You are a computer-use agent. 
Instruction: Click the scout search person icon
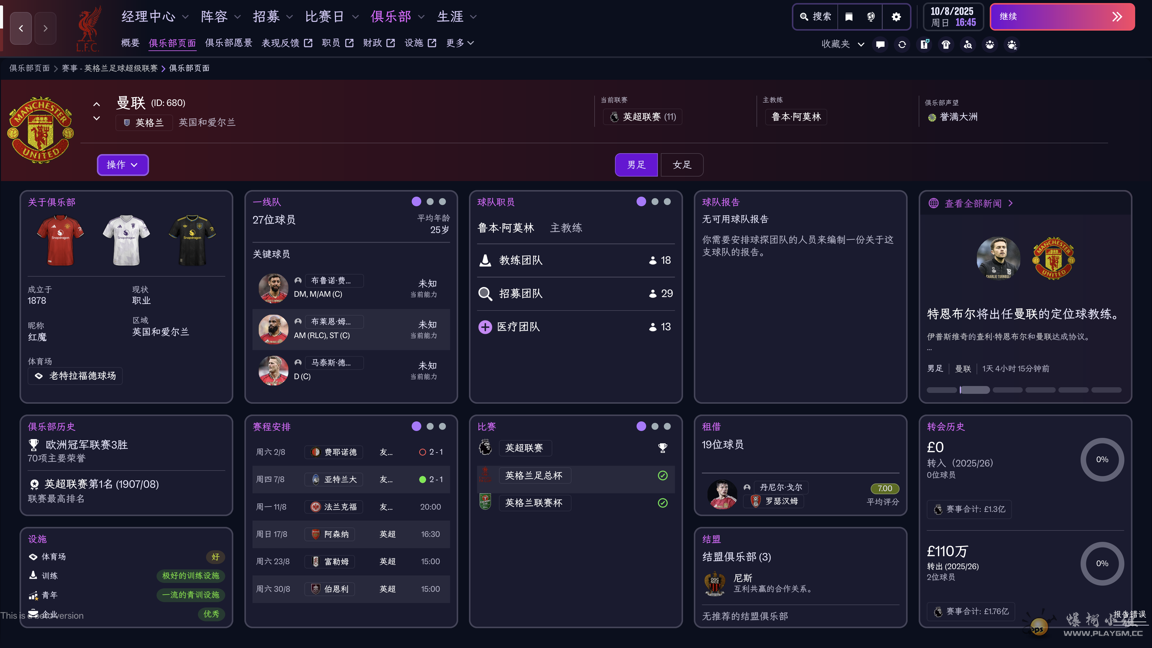(x=966, y=45)
